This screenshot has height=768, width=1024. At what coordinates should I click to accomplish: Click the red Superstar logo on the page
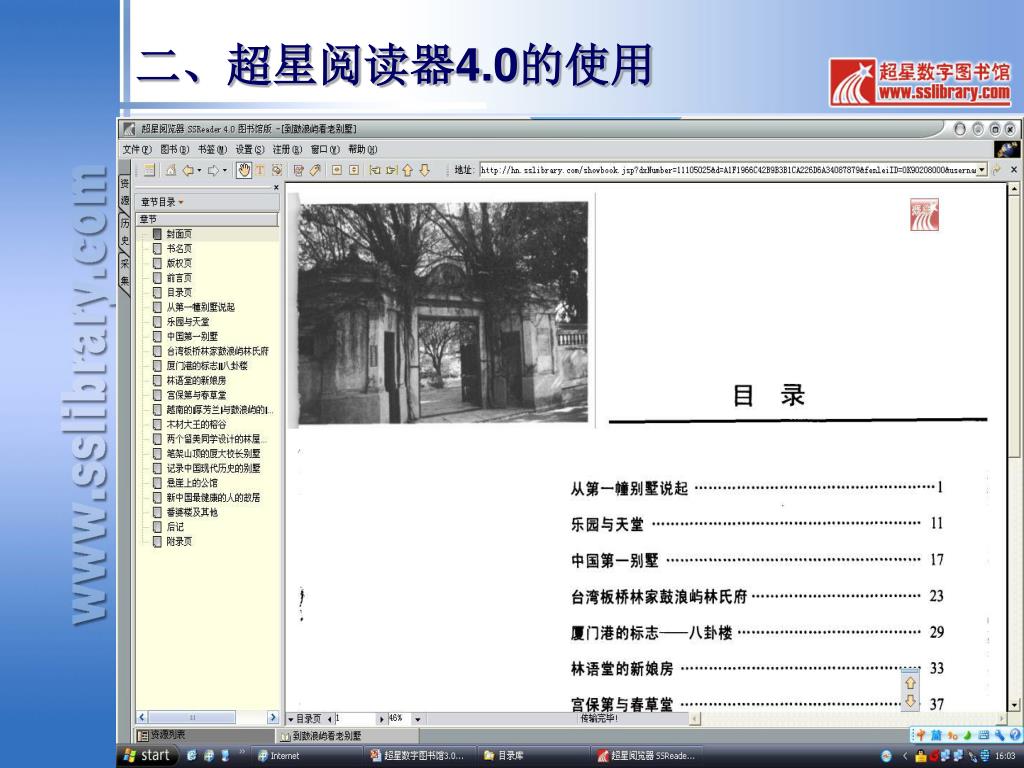tap(924, 214)
